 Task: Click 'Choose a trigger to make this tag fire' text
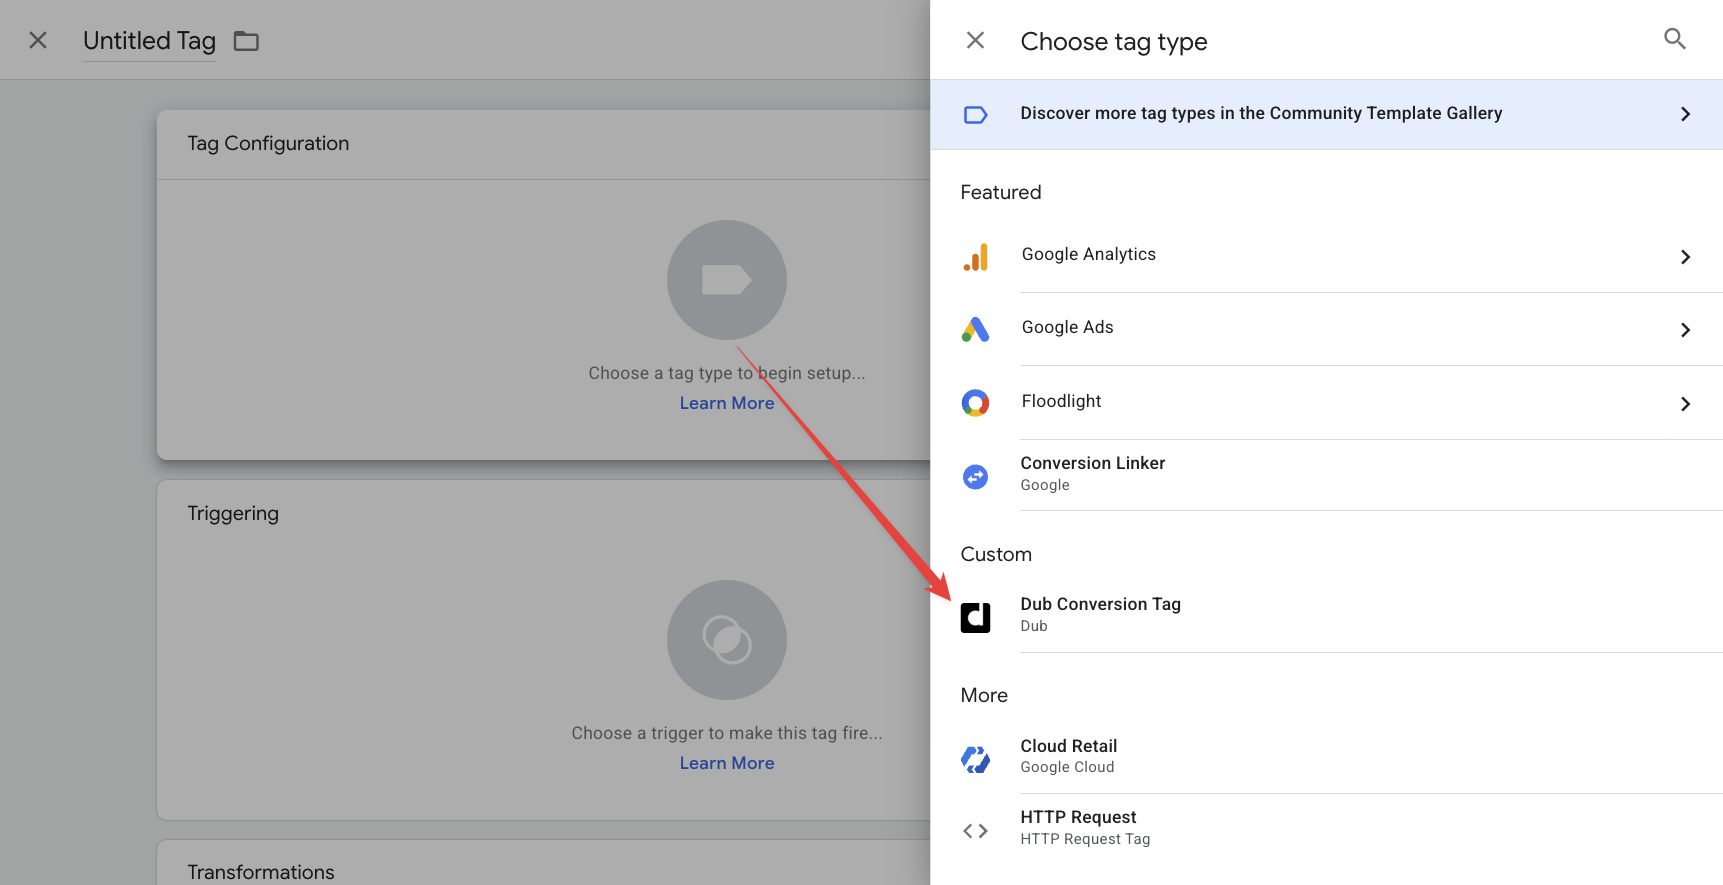coord(727,733)
